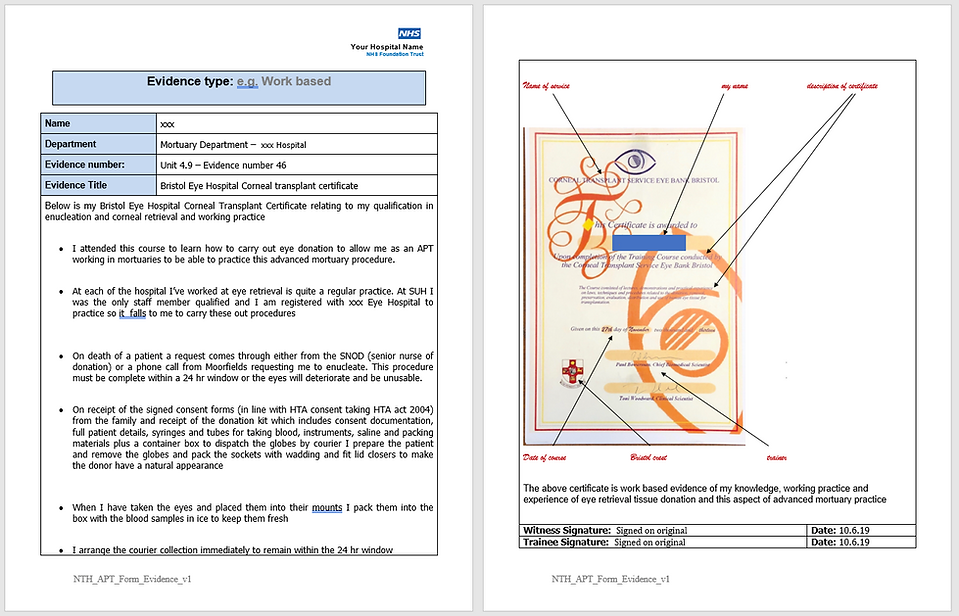Image resolution: width=959 pixels, height=616 pixels.
Task: Click the Bristol crest shield on the certificate
Action: [572, 371]
